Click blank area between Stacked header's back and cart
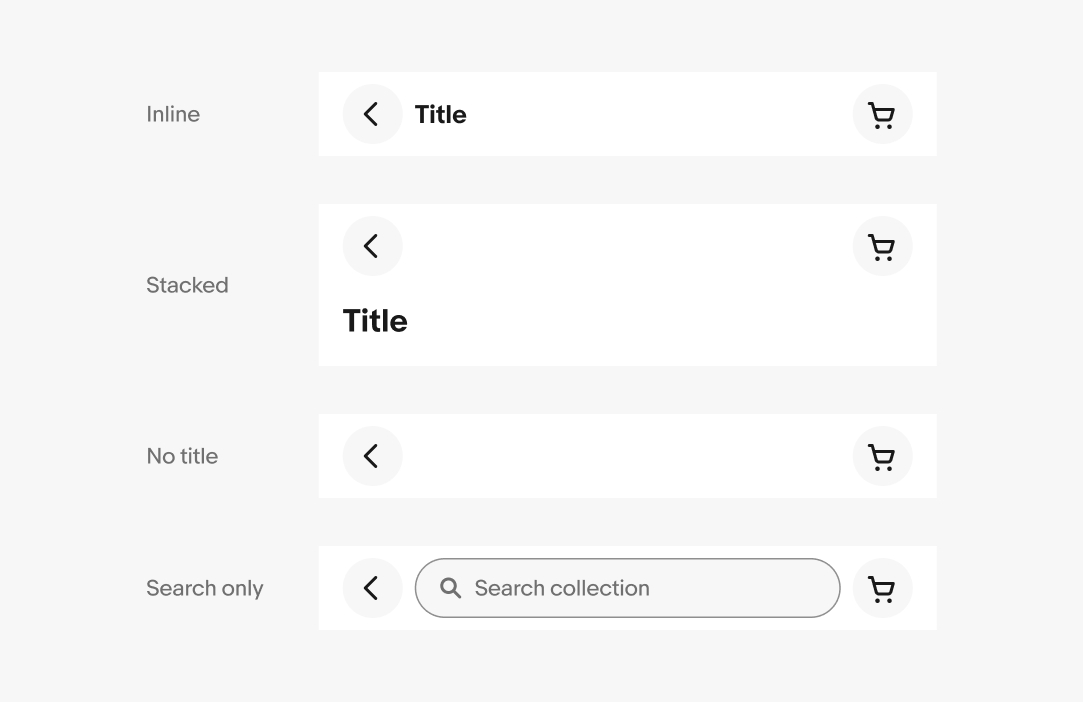The image size is (1083, 702). click(627, 246)
